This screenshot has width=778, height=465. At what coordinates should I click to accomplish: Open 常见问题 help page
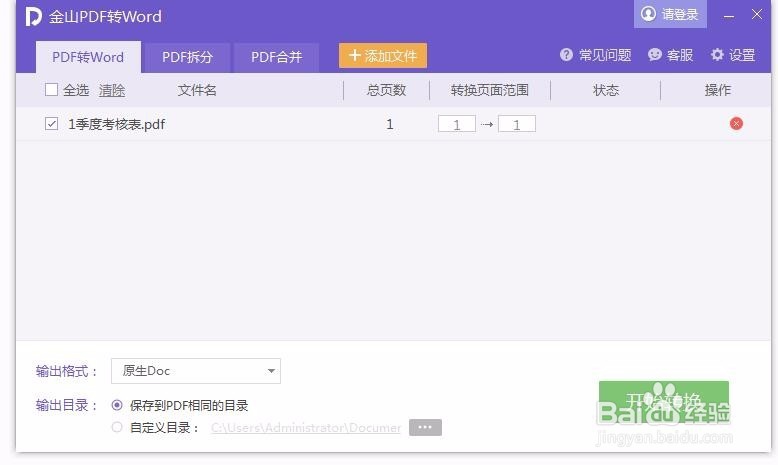click(595, 55)
